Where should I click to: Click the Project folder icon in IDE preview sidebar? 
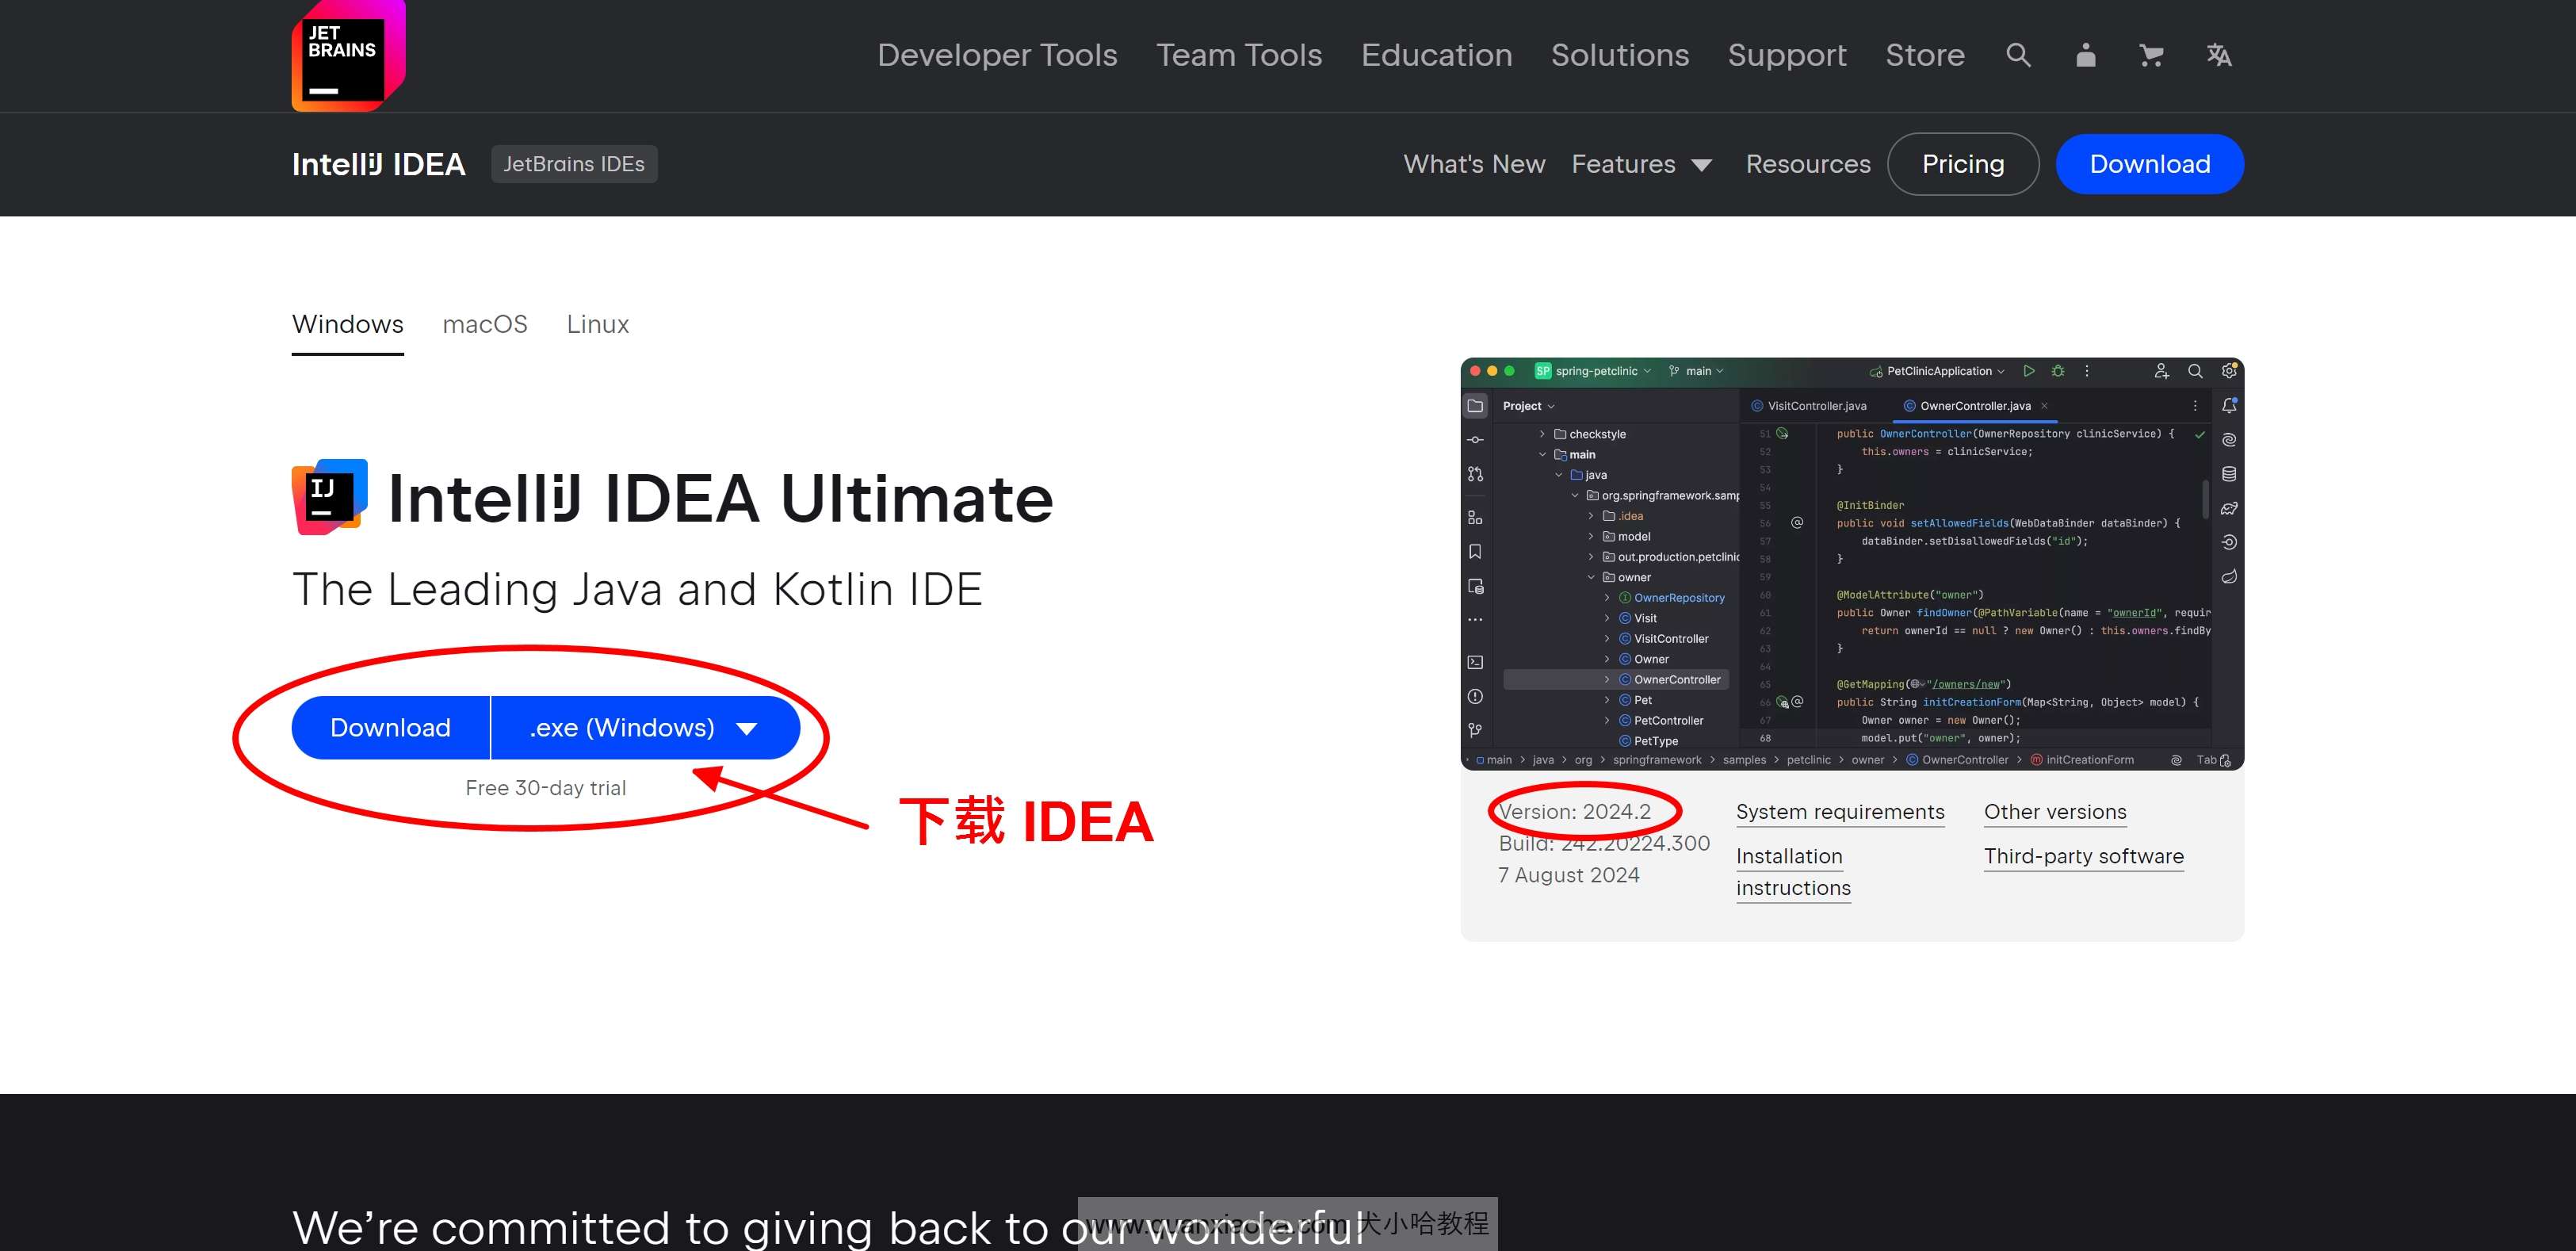tap(1475, 406)
